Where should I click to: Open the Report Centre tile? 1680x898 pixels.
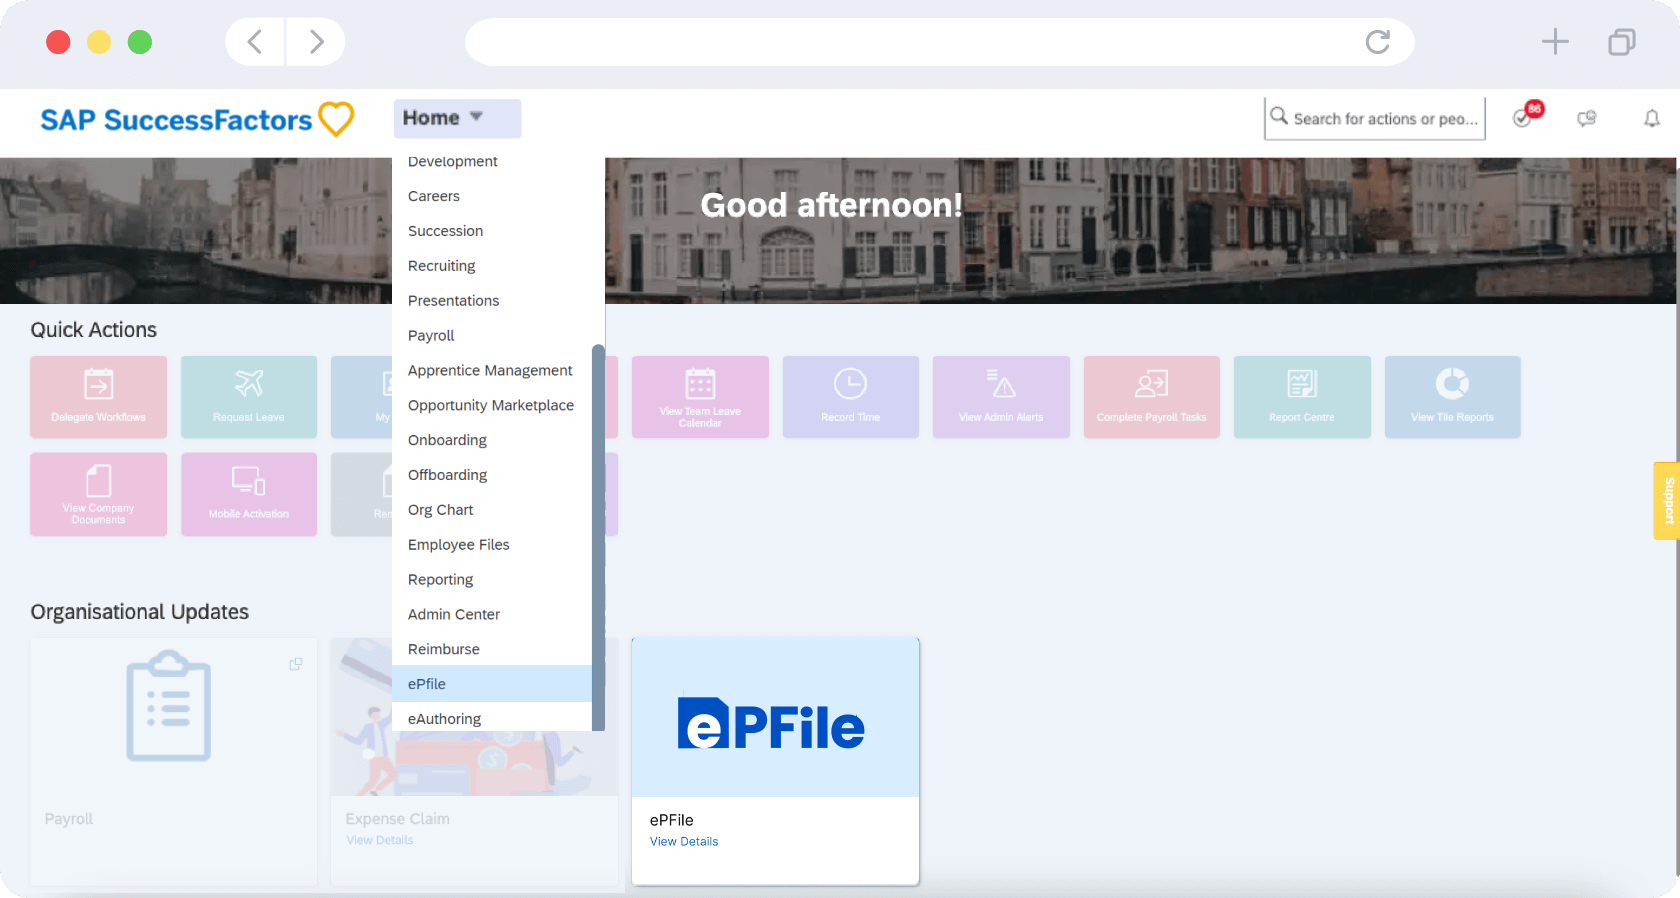(x=1302, y=397)
